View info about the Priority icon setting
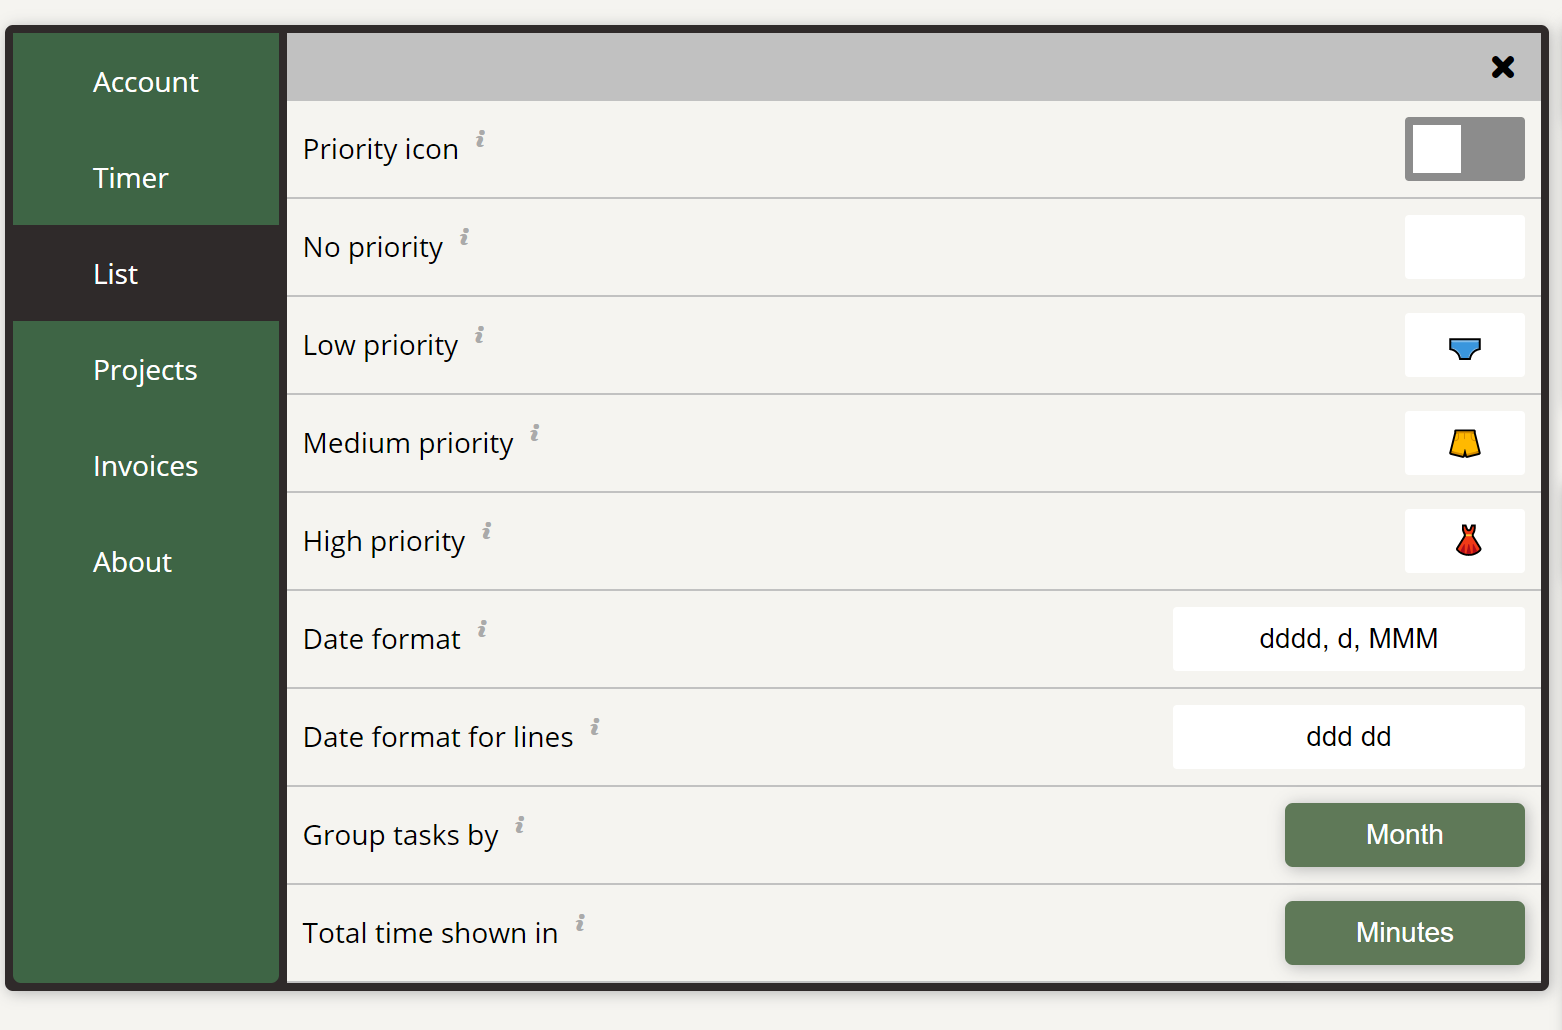This screenshot has height=1030, width=1562. pyautogui.click(x=480, y=140)
